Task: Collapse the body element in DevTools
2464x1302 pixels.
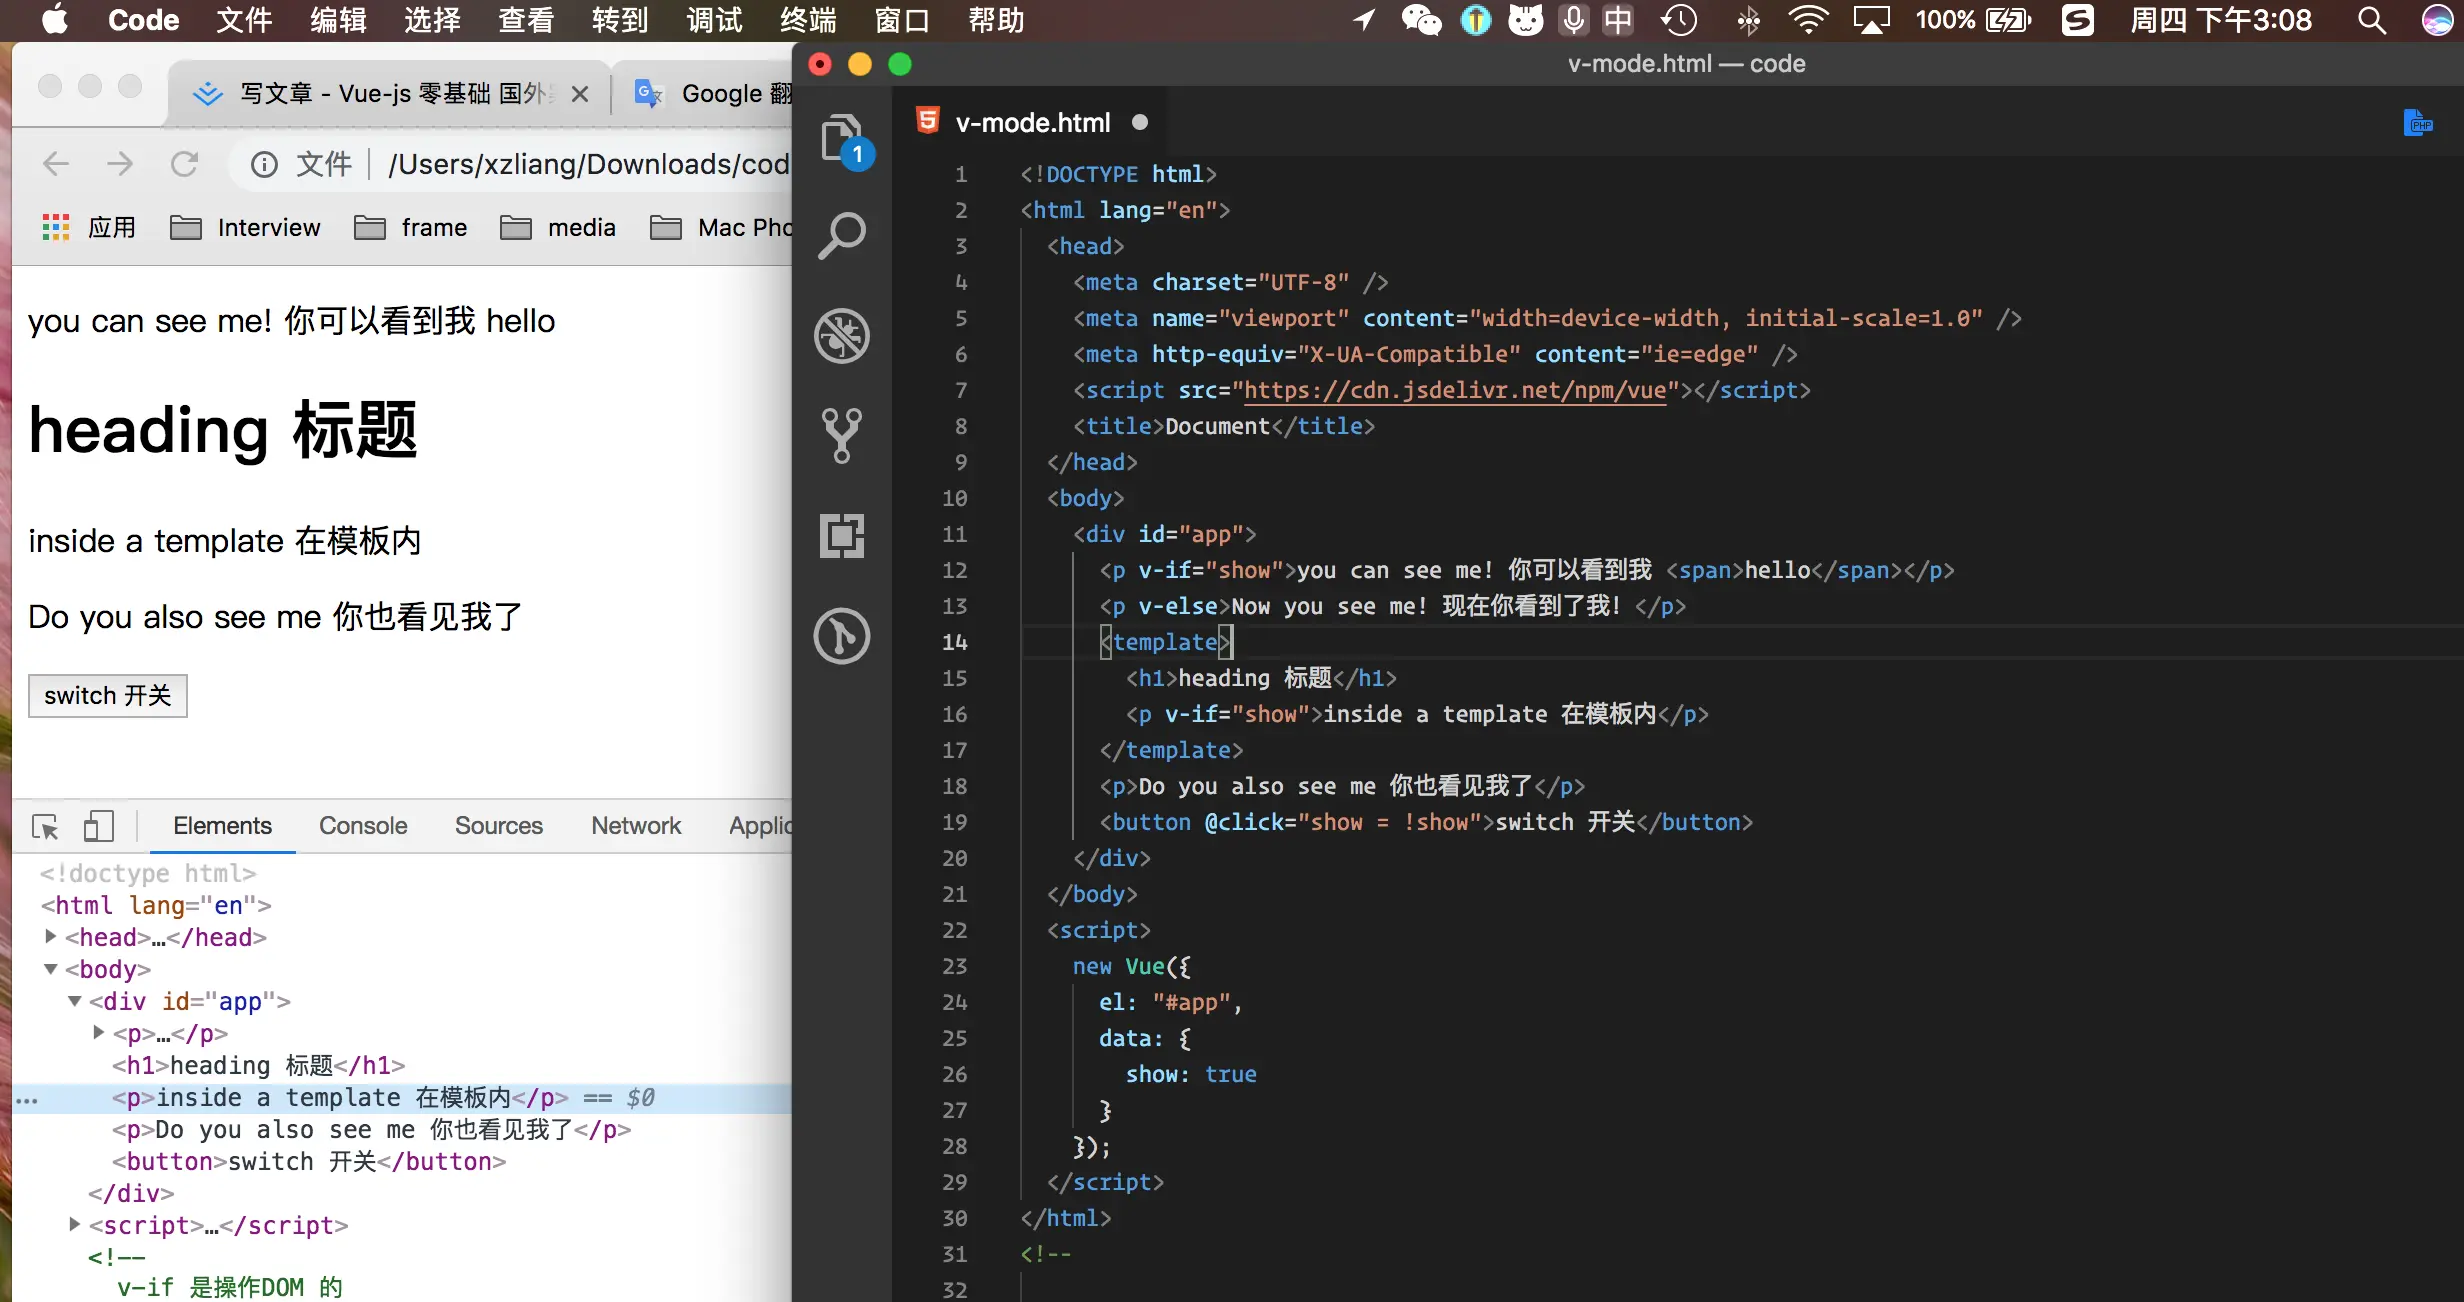Action: pos(51,969)
